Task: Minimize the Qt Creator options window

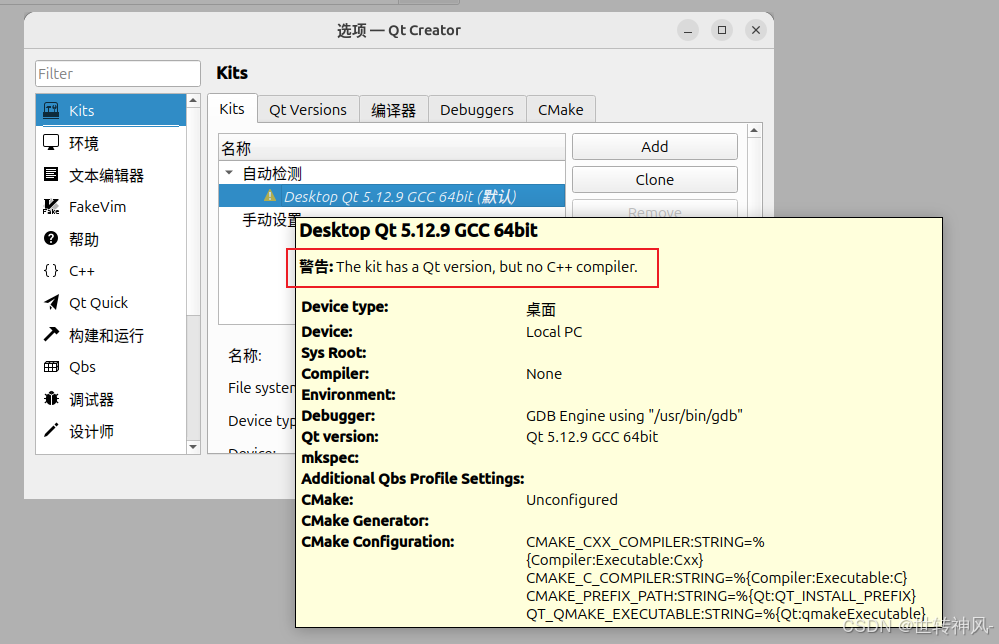Action: tap(688, 30)
